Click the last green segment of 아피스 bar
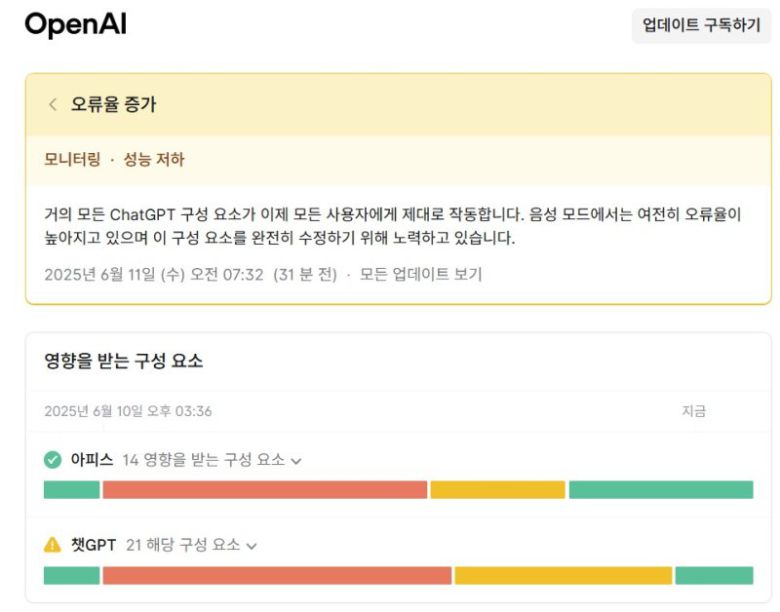This screenshot has height=612, width=780. tap(660, 490)
